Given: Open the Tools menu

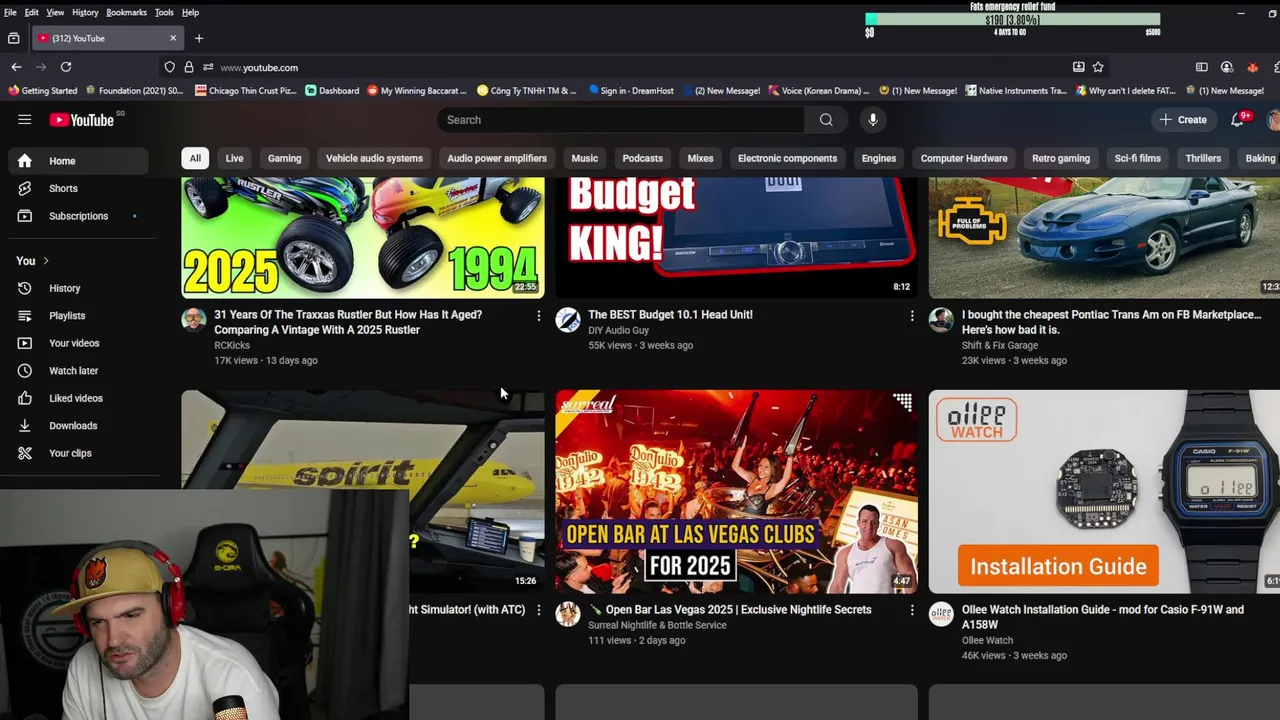Looking at the screenshot, I should point(164,12).
